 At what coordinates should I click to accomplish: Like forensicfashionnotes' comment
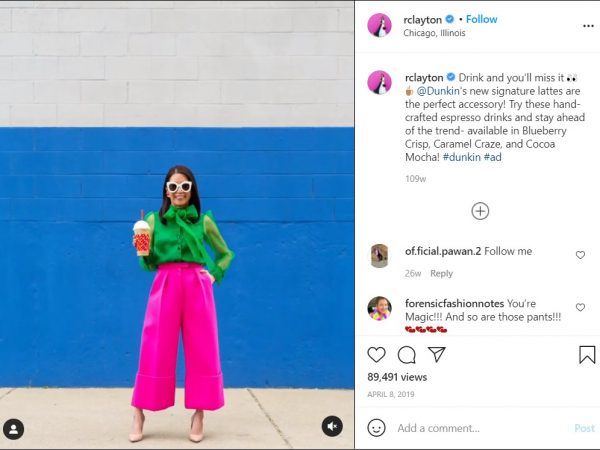pos(580,307)
